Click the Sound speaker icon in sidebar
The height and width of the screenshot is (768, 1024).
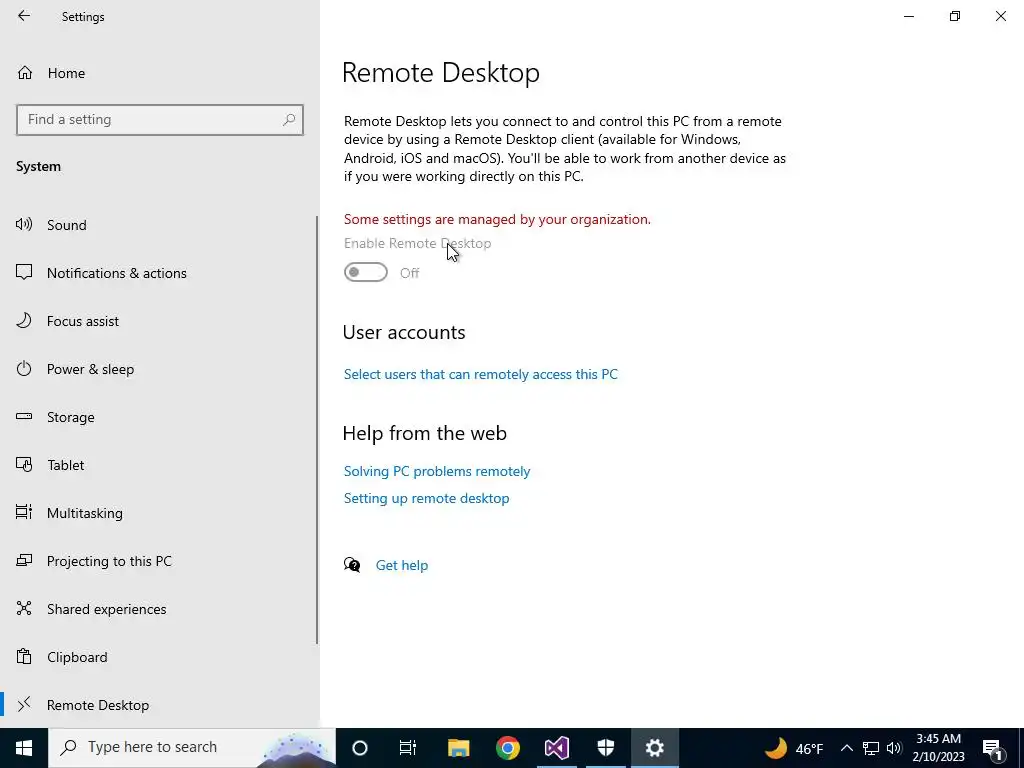click(24, 225)
